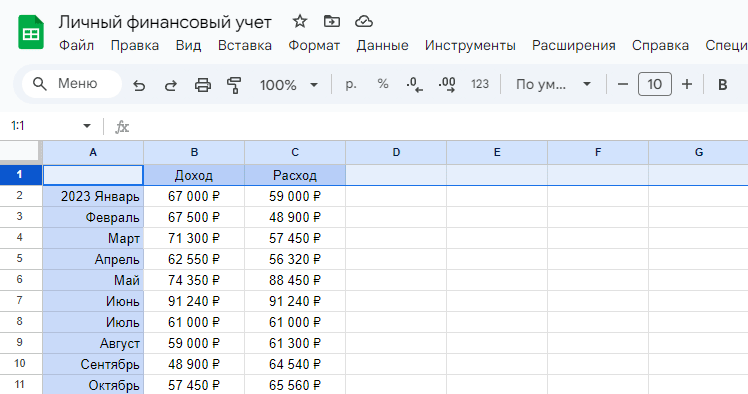
Task: Select column F header
Action: tap(598, 152)
